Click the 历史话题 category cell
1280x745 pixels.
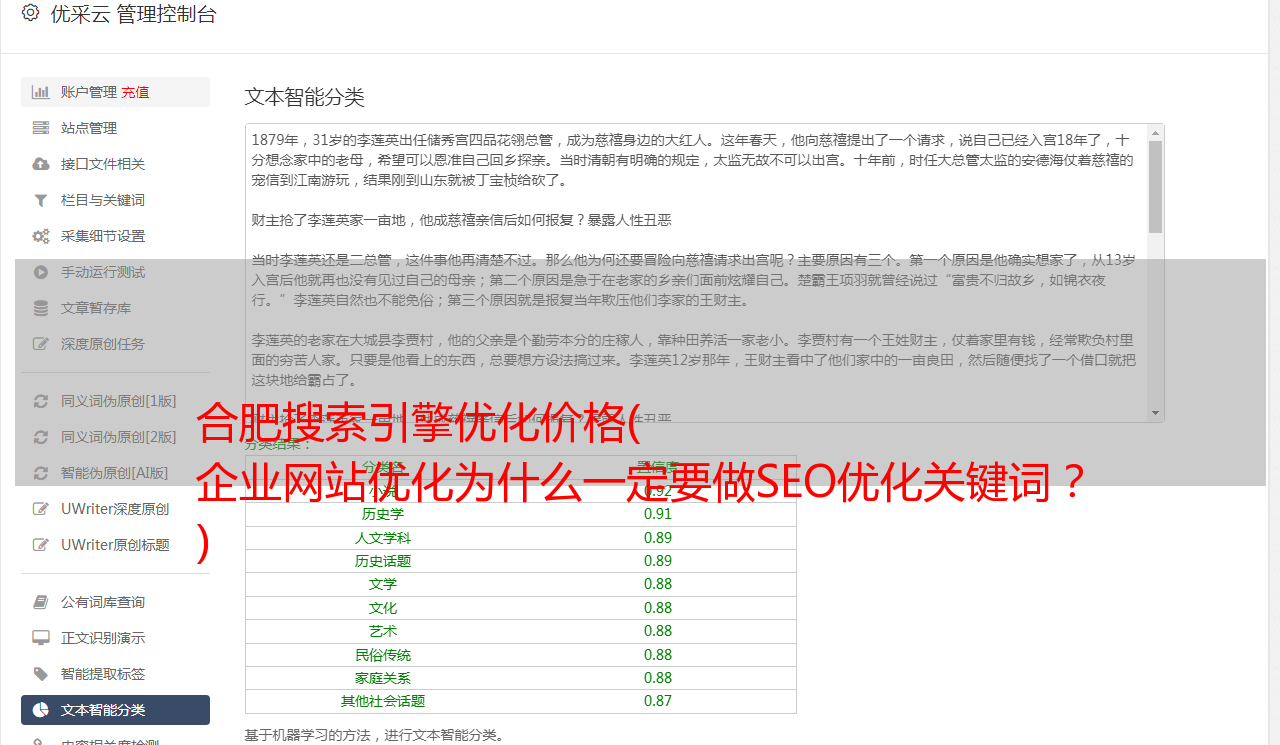pos(383,561)
